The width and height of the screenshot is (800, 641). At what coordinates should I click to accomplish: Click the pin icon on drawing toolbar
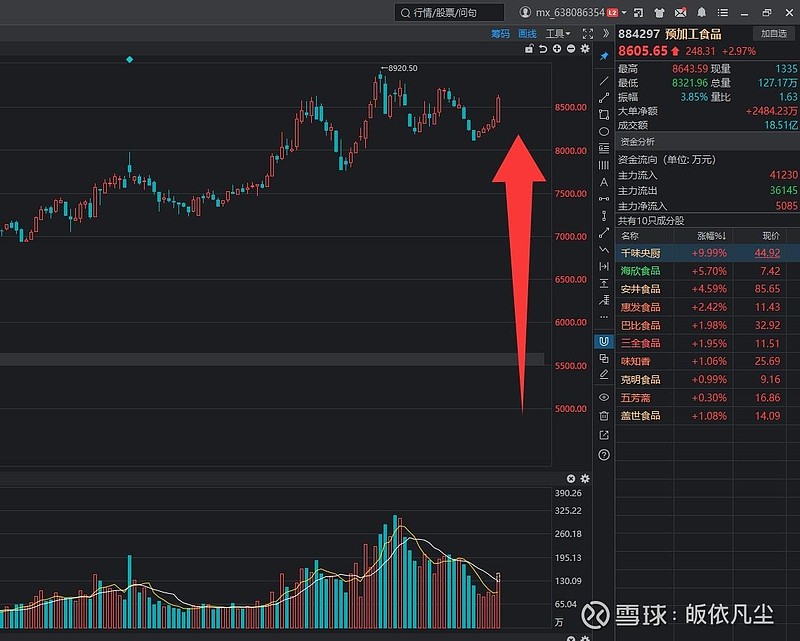tap(604, 56)
